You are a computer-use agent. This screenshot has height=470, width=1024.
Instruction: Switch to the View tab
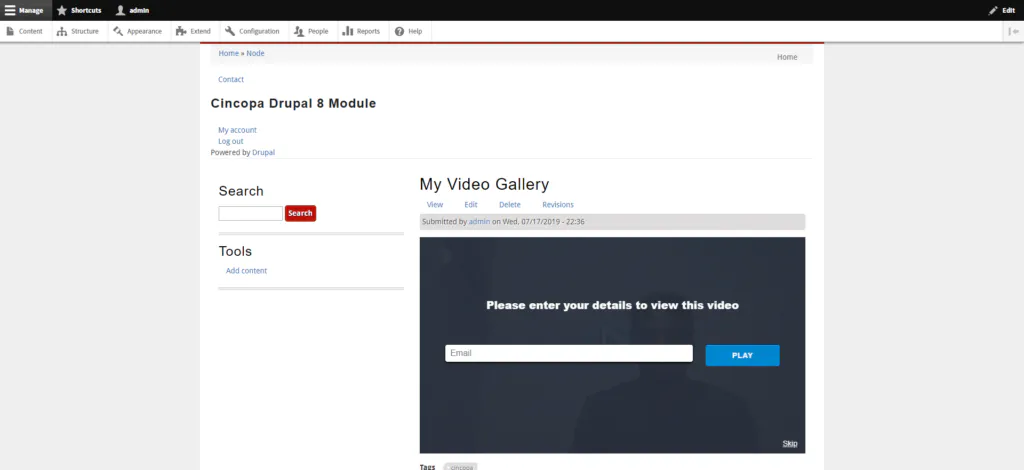pyautogui.click(x=435, y=204)
